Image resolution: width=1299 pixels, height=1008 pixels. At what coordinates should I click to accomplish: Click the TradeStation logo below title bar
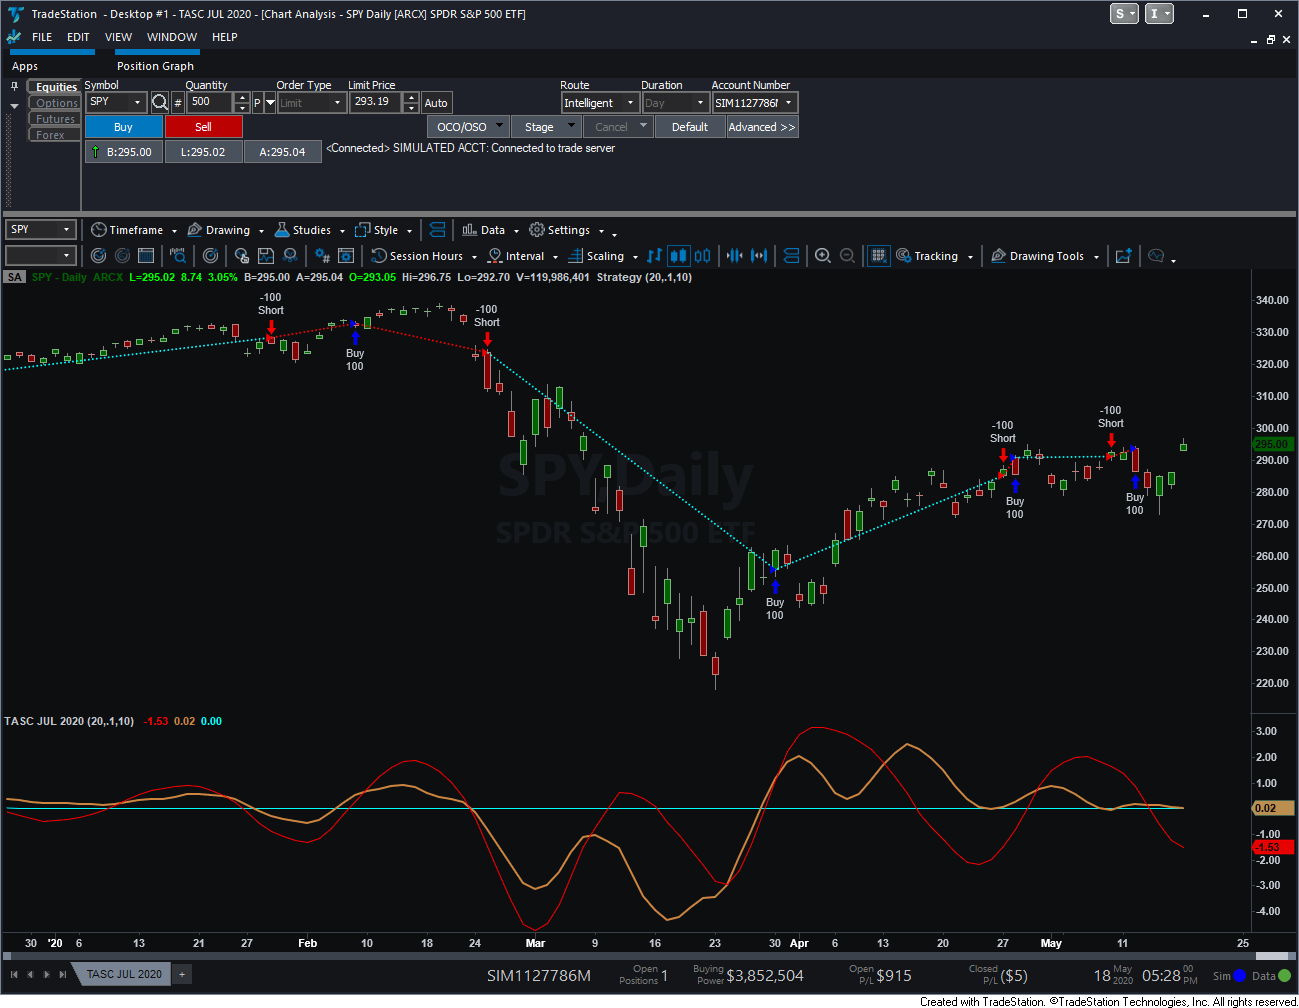tap(14, 37)
